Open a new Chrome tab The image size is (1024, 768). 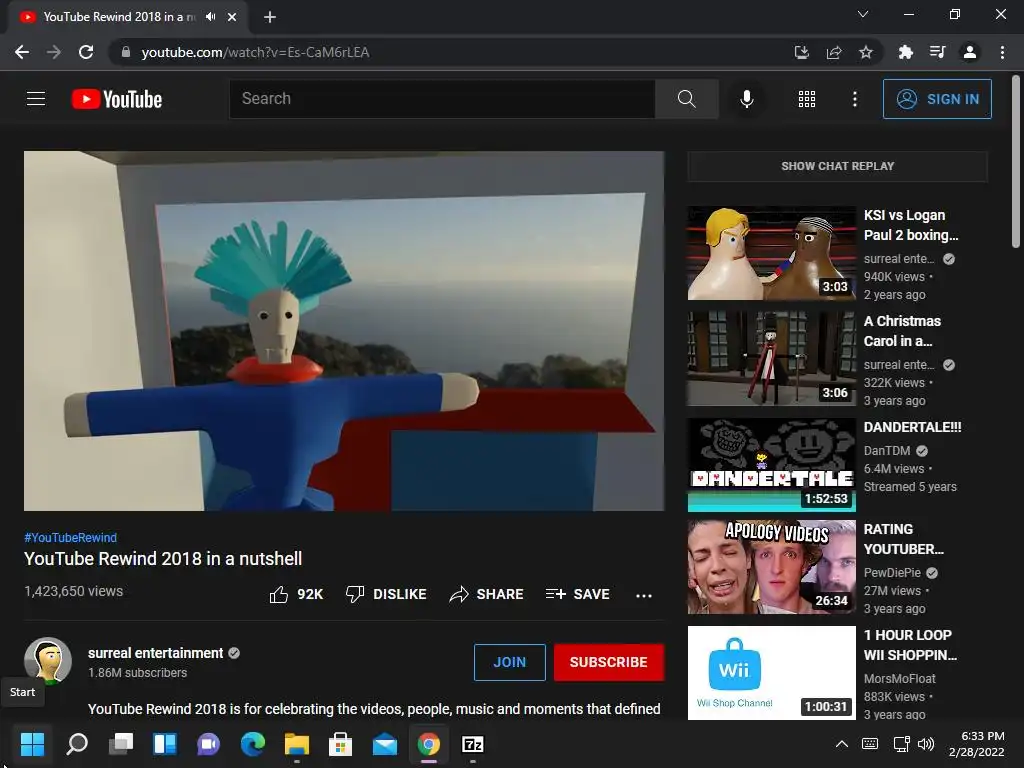point(270,17)
